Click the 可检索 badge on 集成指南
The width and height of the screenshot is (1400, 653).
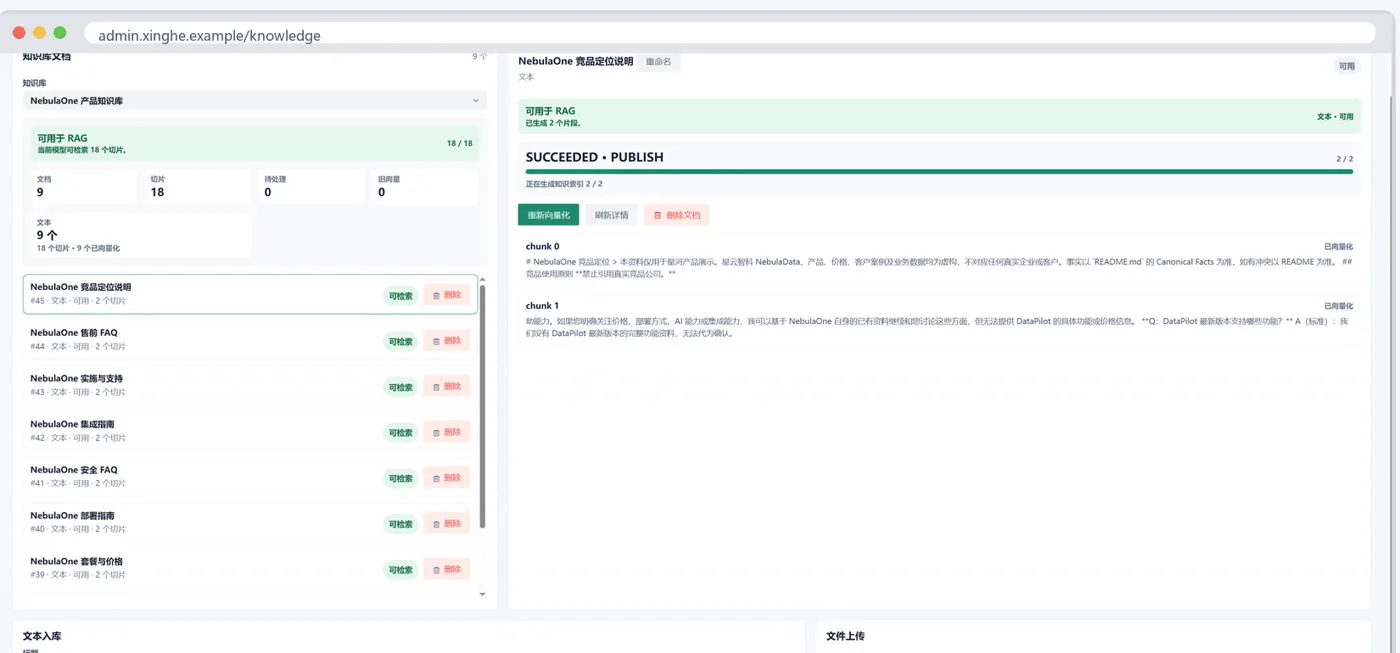tap(400, 433)
